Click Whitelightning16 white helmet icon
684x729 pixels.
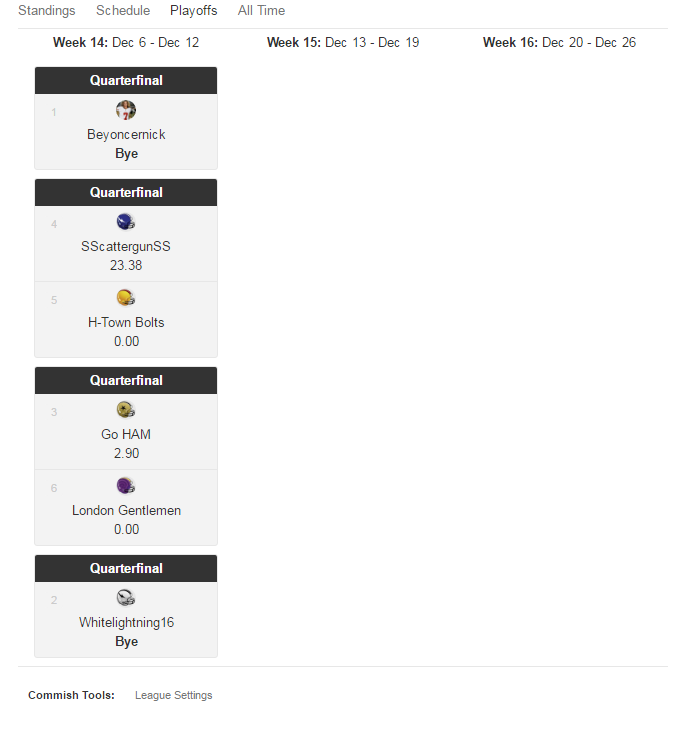click(x=126, y=598)
